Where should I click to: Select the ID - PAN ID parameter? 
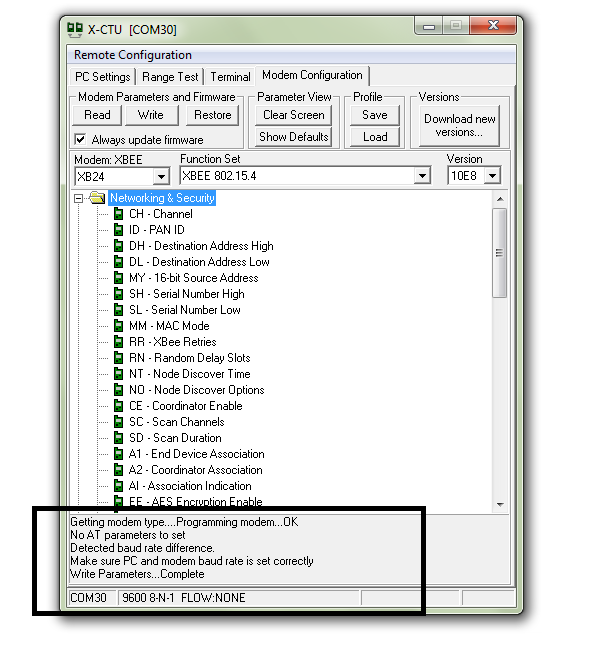157,230
